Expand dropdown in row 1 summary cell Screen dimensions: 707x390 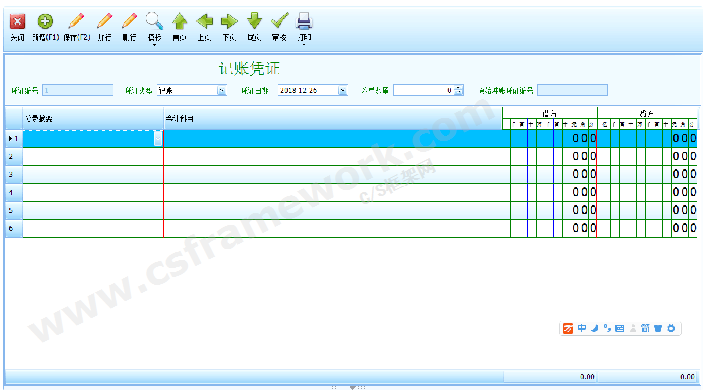158,138
